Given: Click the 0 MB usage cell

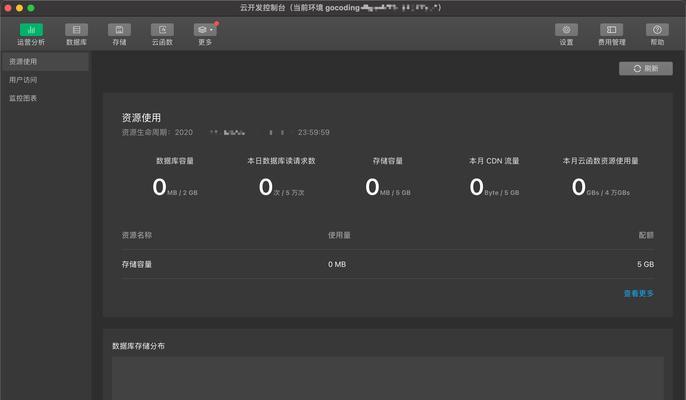Looking at the screenshot, I should pos(337,264).
